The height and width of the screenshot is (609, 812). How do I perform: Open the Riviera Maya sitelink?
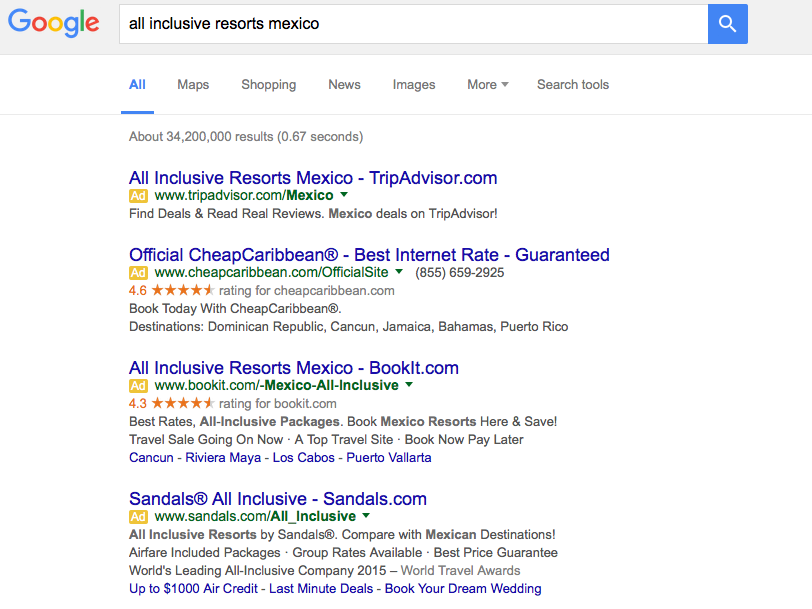(223, 458)
